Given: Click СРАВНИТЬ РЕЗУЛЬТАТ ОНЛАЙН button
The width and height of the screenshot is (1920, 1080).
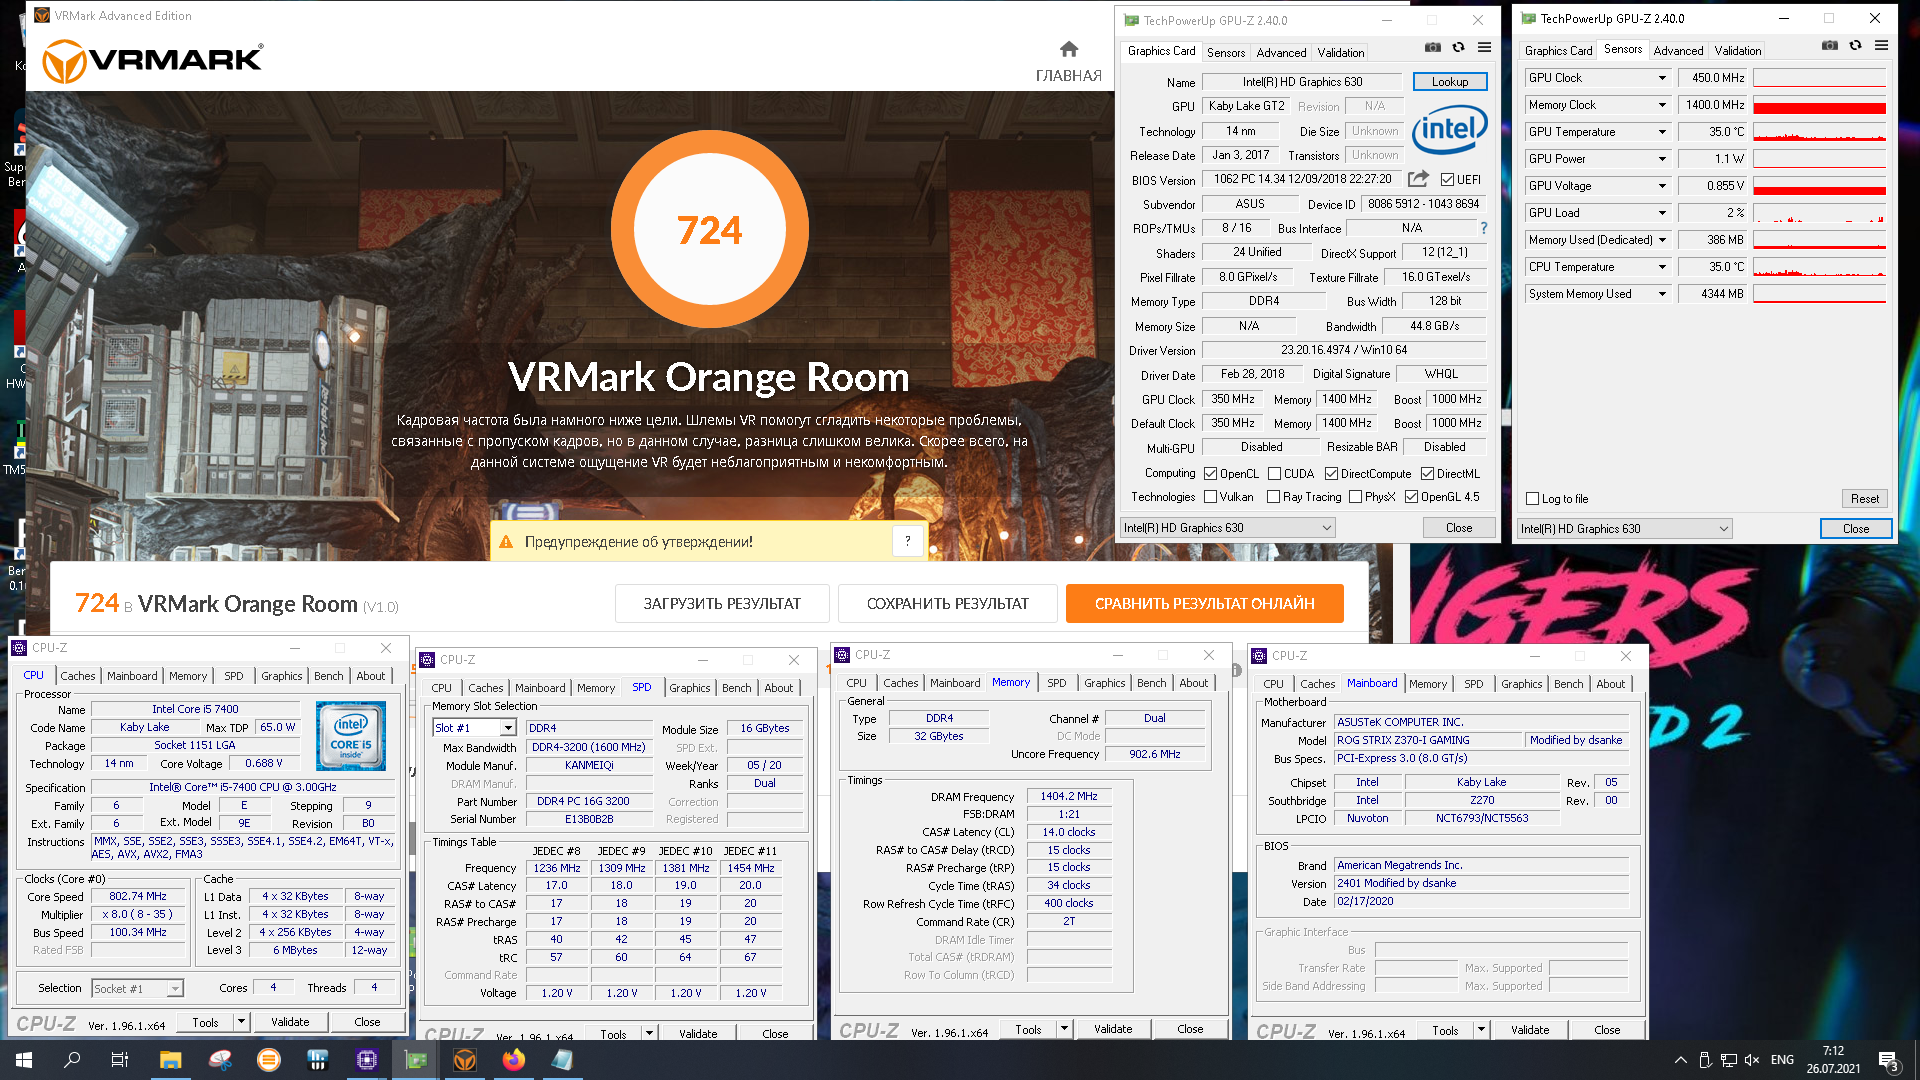Looking at the screenshot, I should [1204, 604].
